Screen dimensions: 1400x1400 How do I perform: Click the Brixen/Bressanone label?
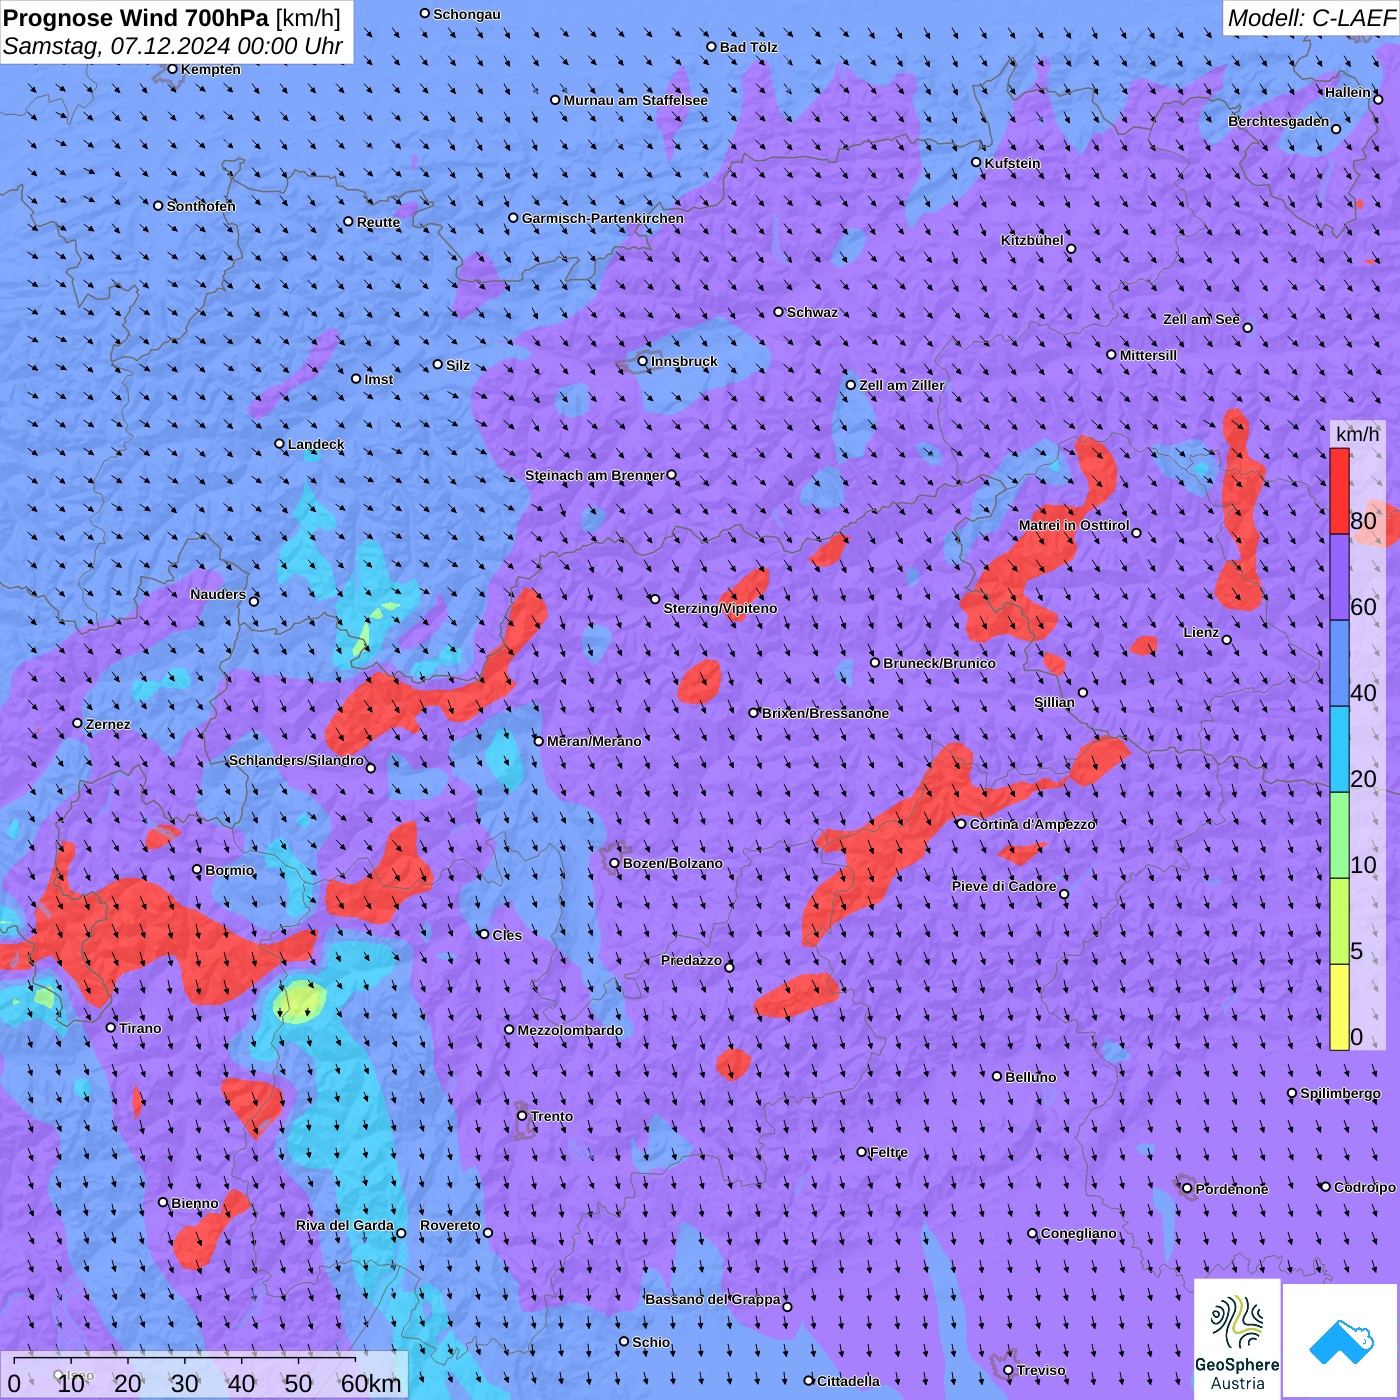pyautogui.click(x=825, y=713)
